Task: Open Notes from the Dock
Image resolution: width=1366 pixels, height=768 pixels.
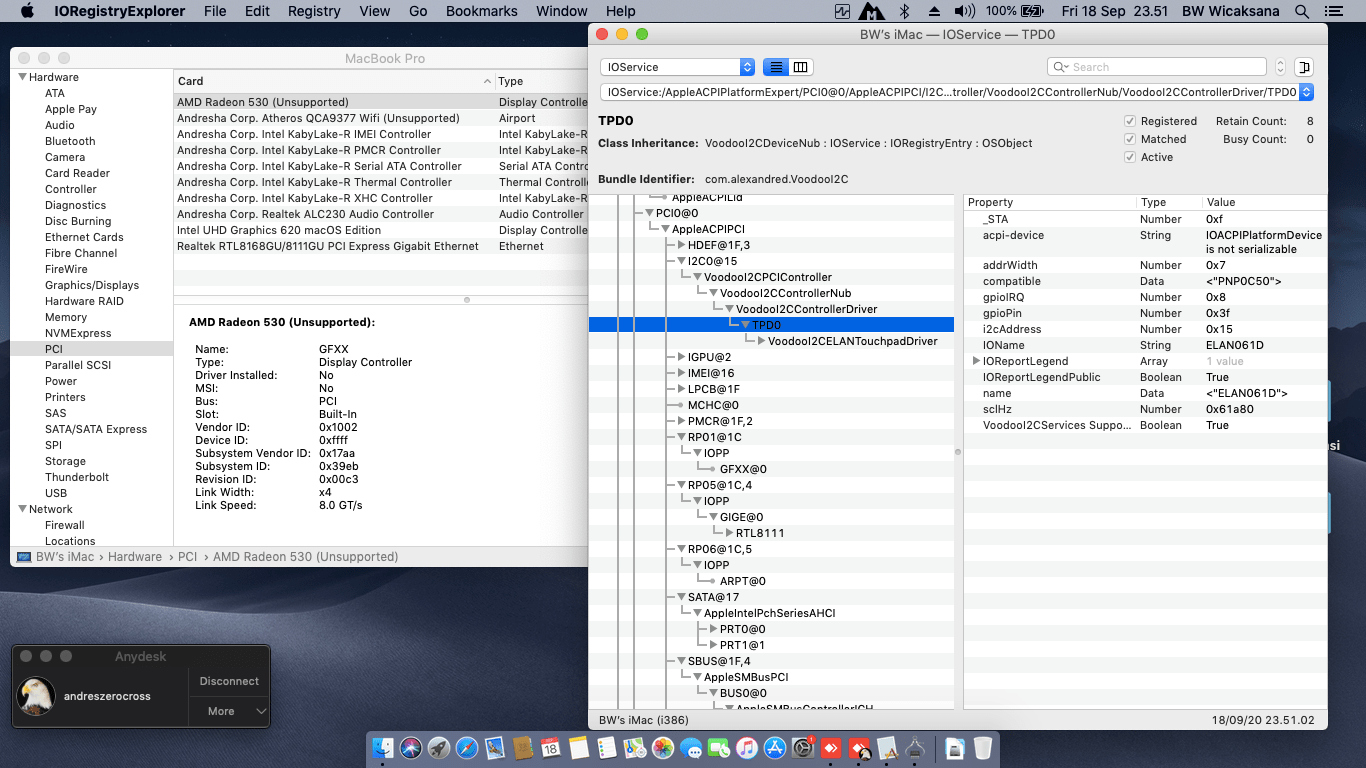Action: 579,747
